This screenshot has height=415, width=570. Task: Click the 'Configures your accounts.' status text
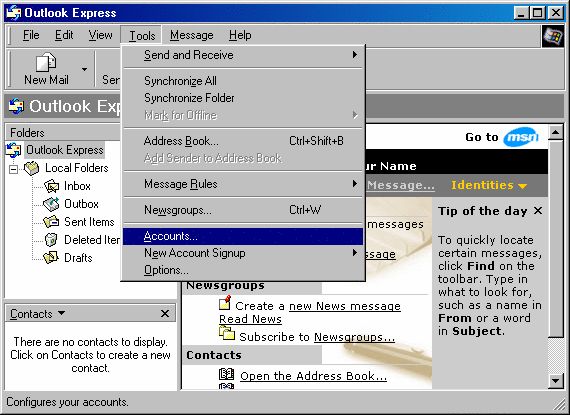tap(67, 402)
